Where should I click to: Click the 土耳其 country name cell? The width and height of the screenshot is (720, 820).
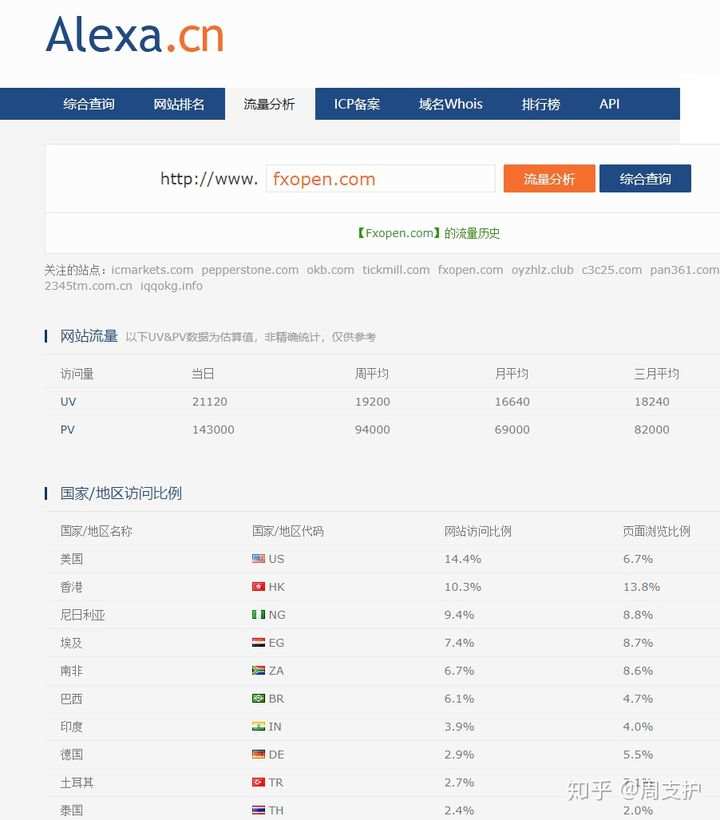[x=77, y=782]
